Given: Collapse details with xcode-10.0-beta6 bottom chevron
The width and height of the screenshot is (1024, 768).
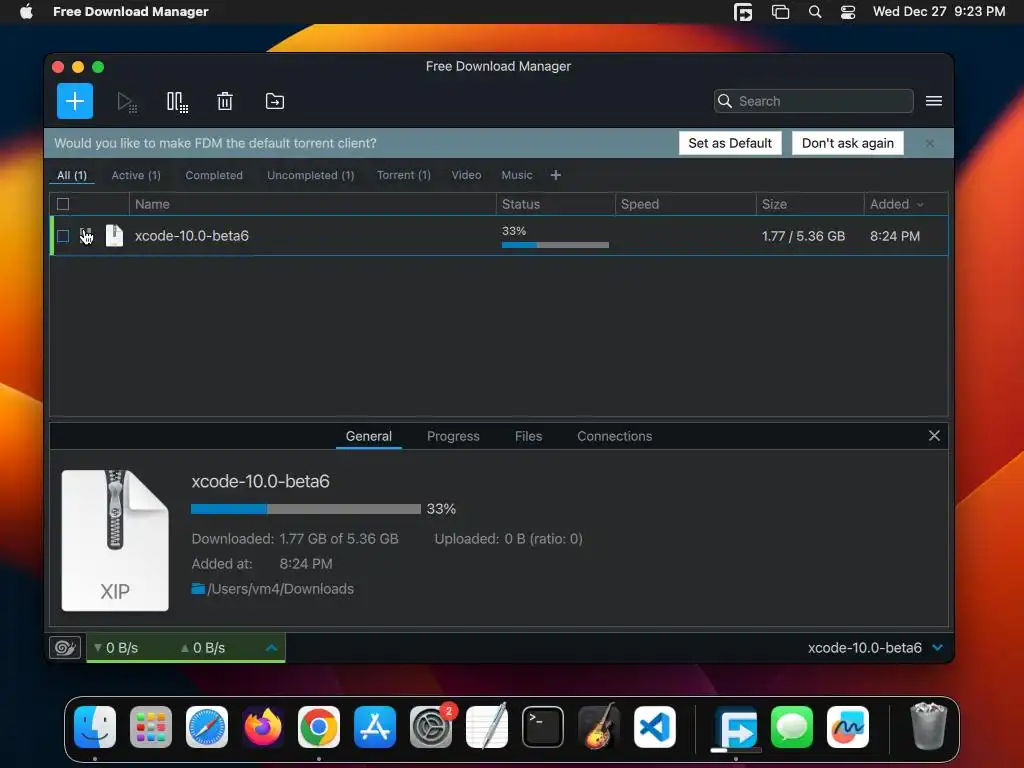Looking at the screenshot, I should [x=938, y=647].
